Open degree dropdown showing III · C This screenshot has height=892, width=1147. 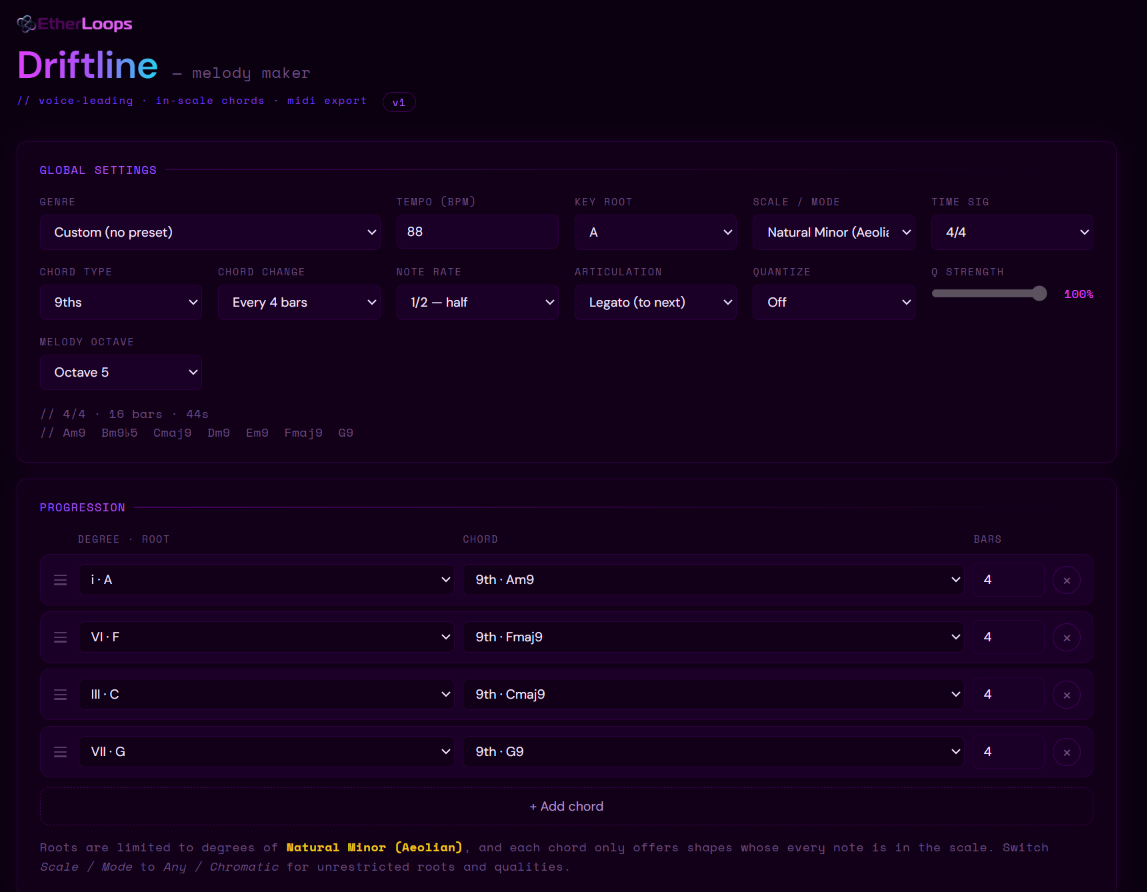(267, 694)
